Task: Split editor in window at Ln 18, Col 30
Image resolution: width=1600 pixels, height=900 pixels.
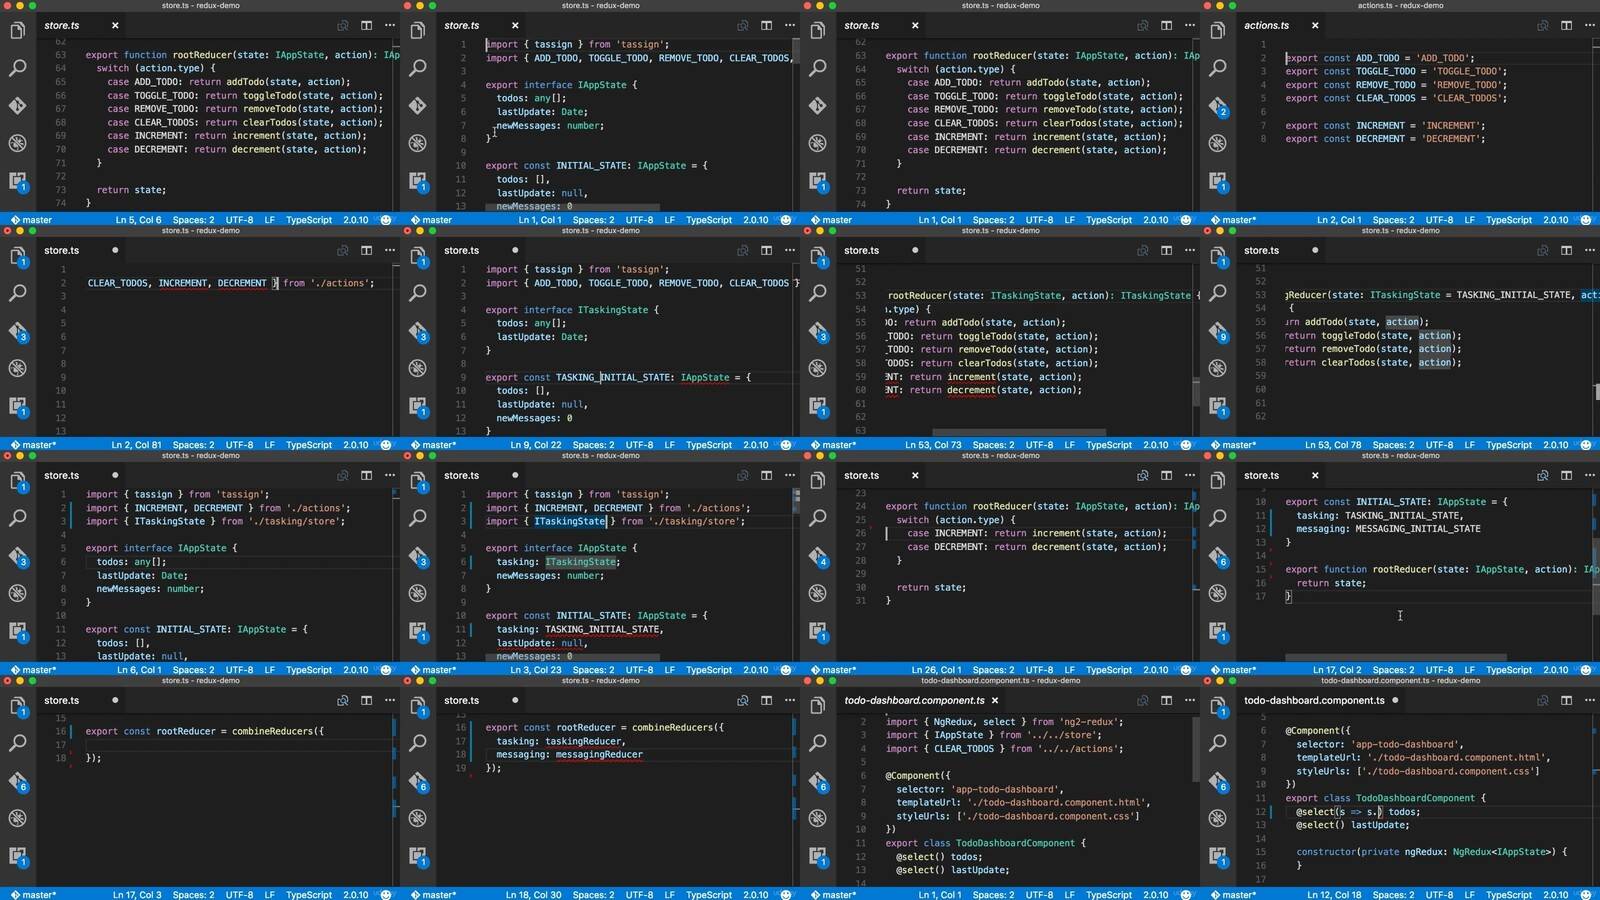Action: click(766, 701)
